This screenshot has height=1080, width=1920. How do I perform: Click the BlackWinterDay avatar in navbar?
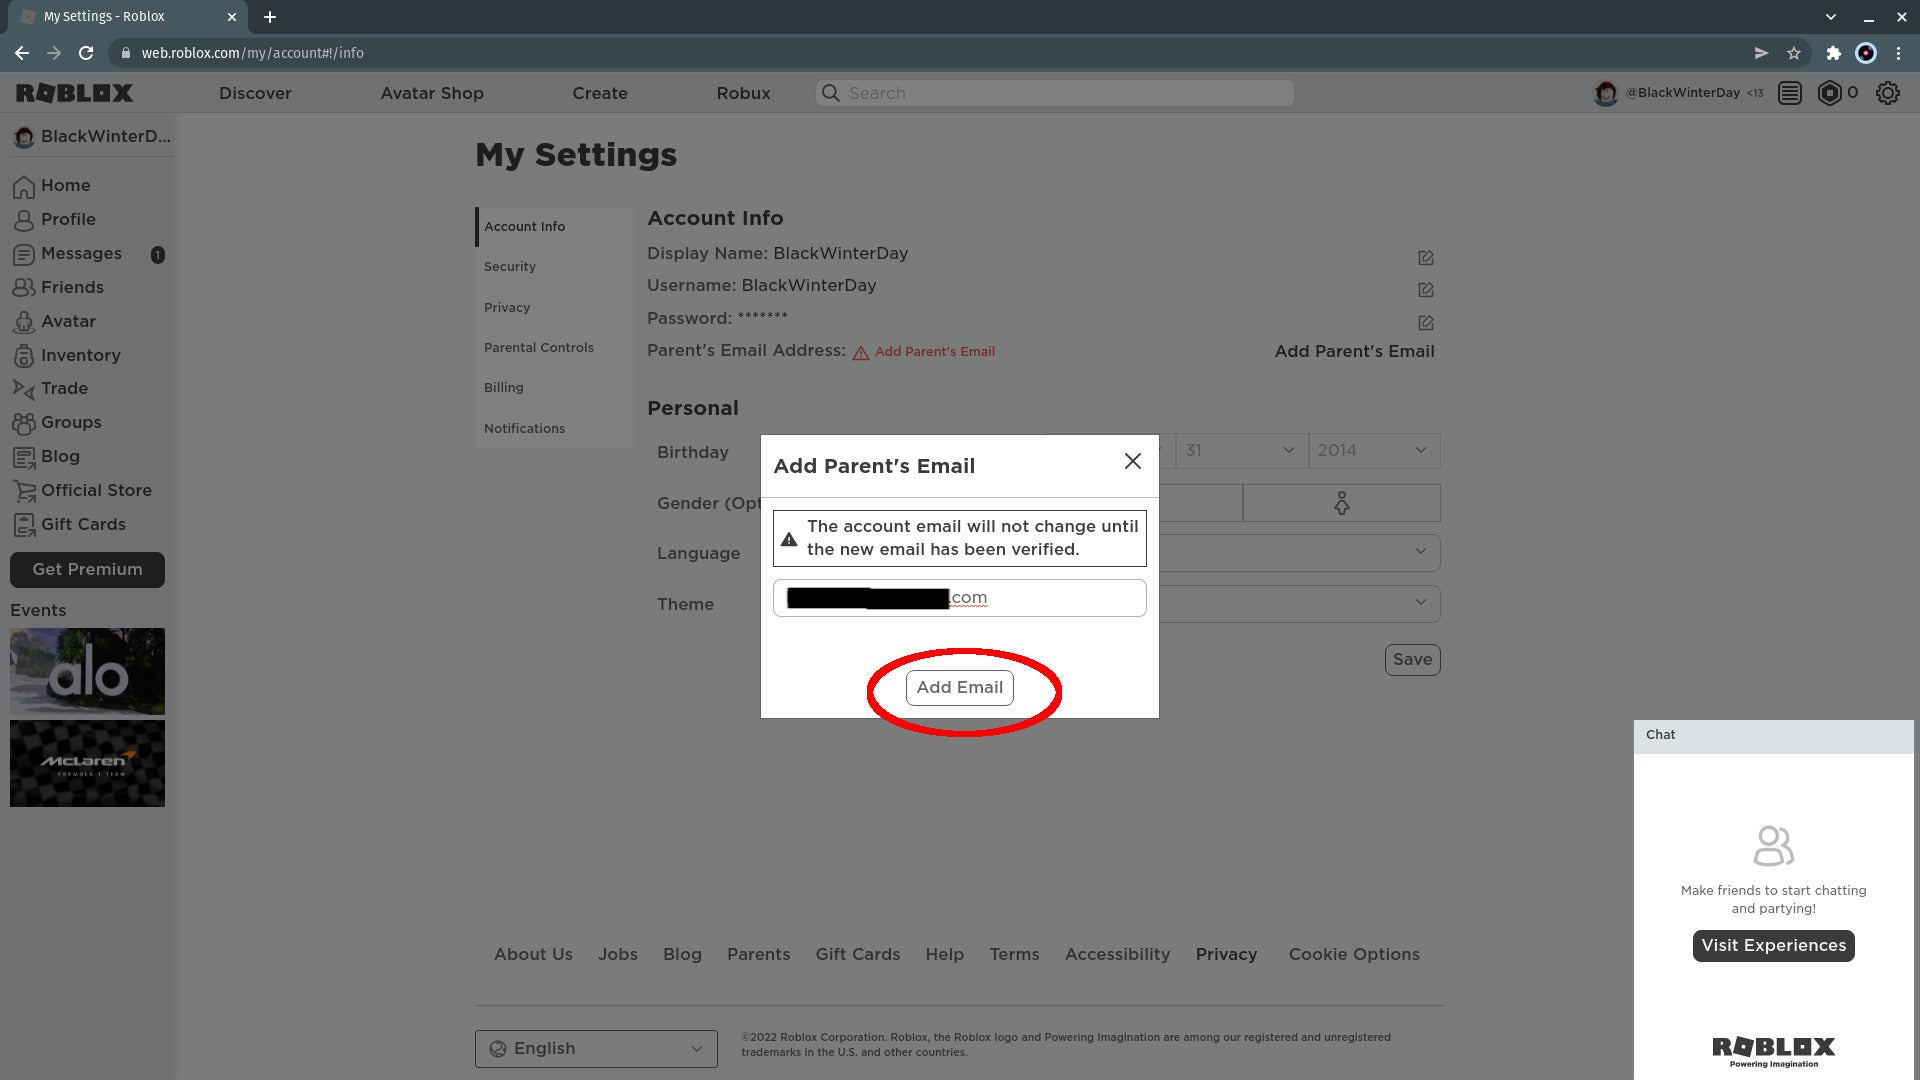(1606, 93)
